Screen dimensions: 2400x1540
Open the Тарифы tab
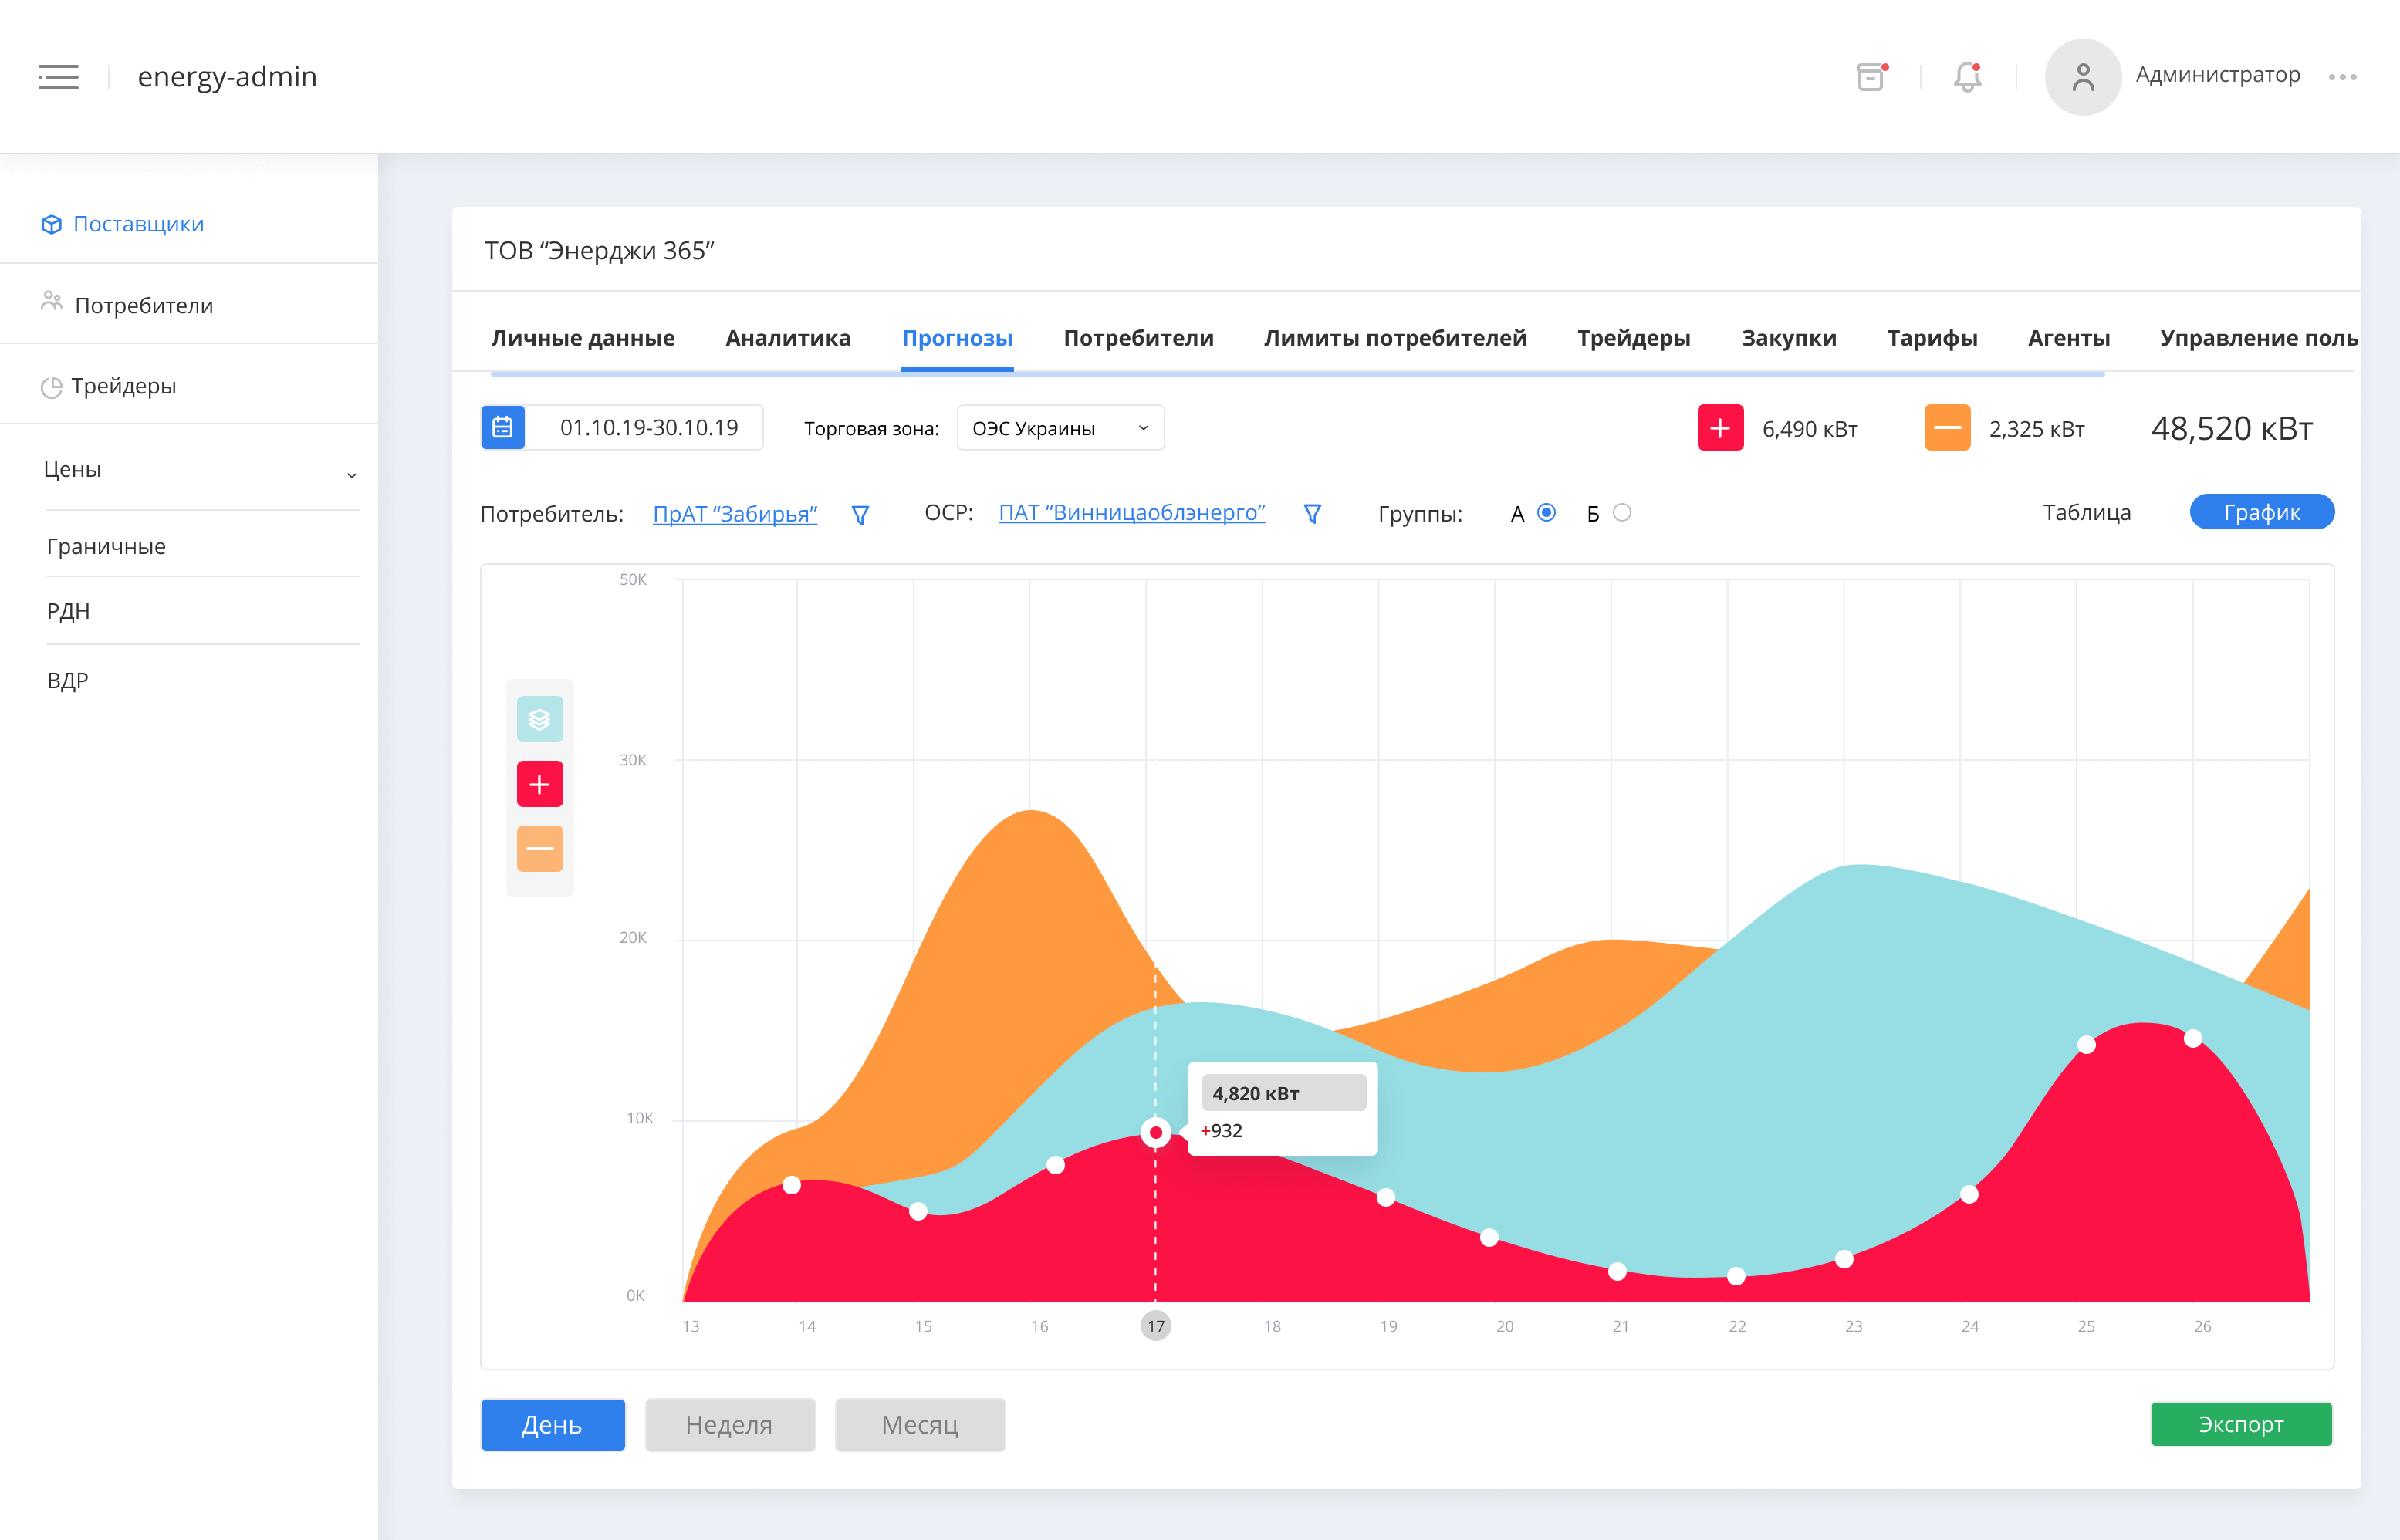point(1931,338)
